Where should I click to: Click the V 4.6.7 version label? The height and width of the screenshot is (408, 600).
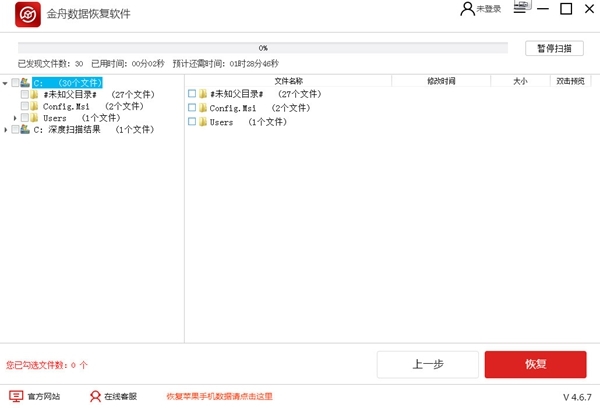[x=577, y=397]
